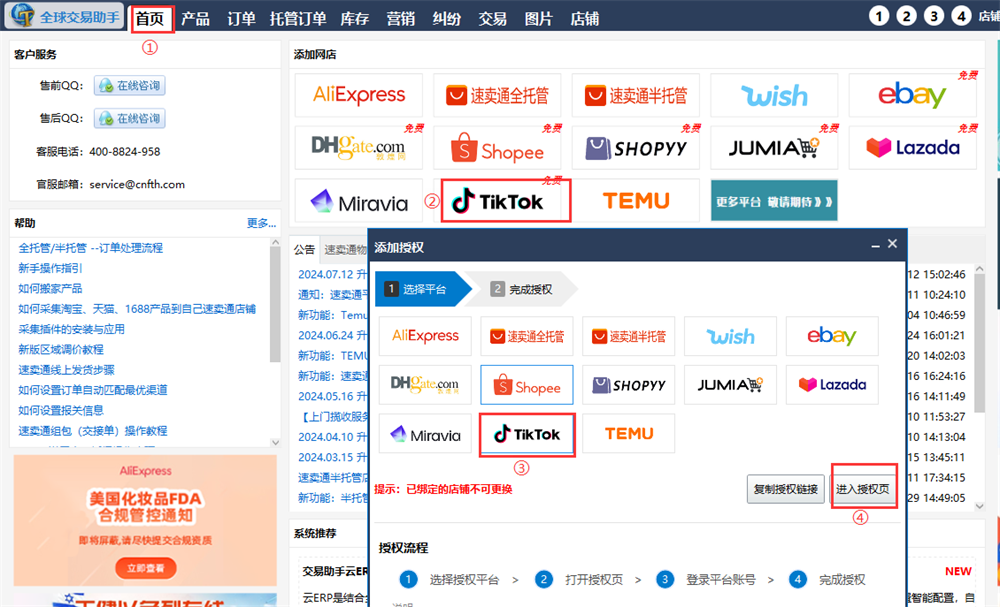Open 店铺 menu
The height and width of the screenshot is (607, 1000).
(x=584, y=19)
